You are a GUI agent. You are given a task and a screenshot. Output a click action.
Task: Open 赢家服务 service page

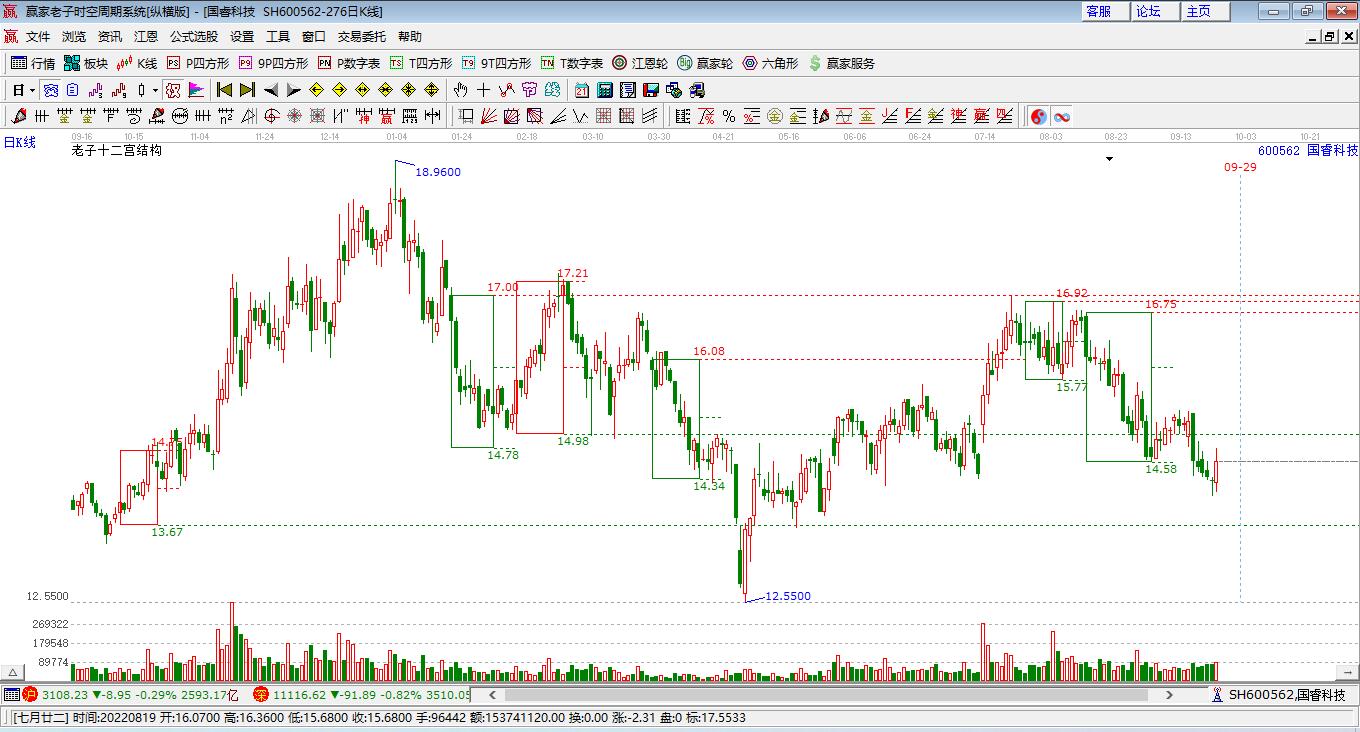pos(841,63)
